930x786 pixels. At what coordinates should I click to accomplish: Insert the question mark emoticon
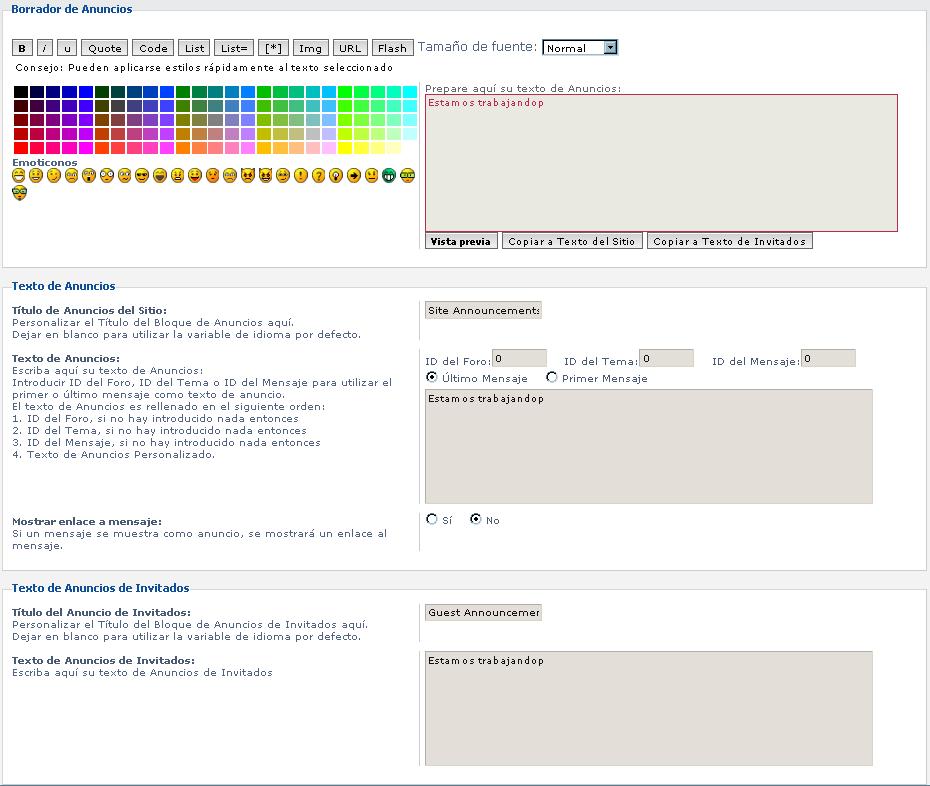319,175
